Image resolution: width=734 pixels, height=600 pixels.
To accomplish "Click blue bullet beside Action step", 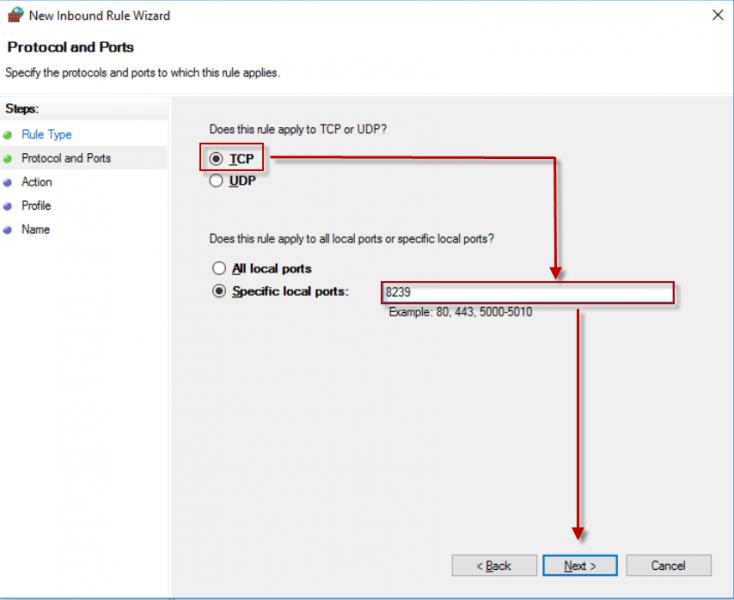I will pyautogui.click(x=8, y=183).
